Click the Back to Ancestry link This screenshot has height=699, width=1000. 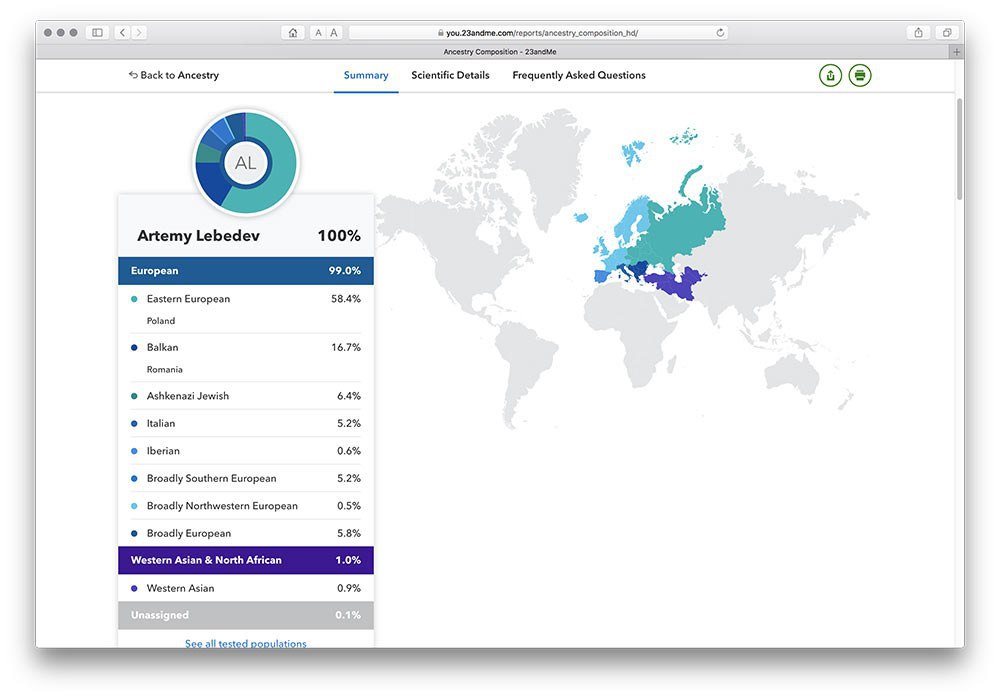[x=173, y=75]
